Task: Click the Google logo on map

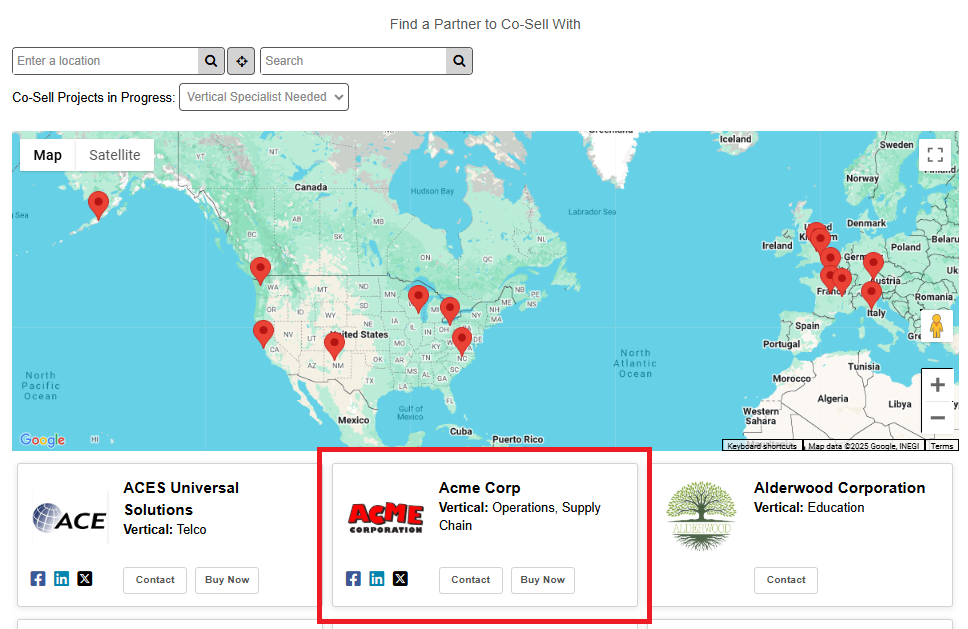Action: (x=43, y=439)
